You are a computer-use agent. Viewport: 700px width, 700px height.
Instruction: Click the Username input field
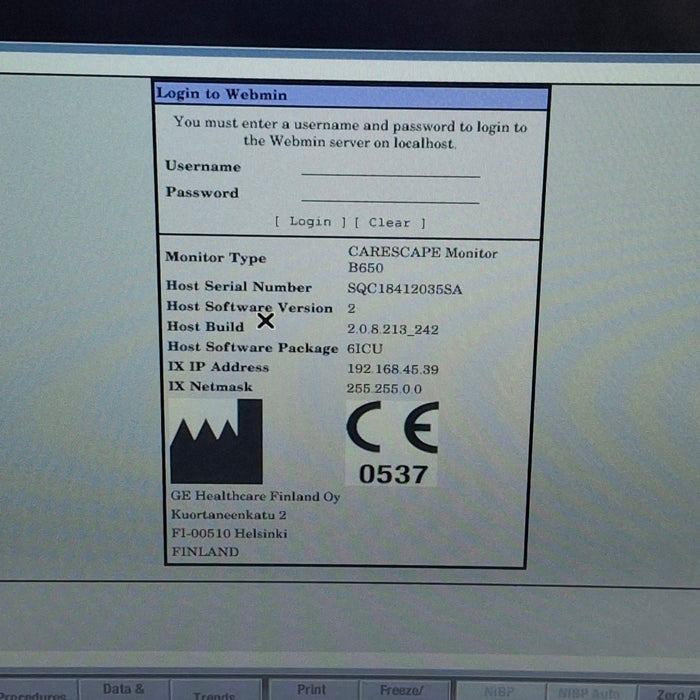pos(391,169)
